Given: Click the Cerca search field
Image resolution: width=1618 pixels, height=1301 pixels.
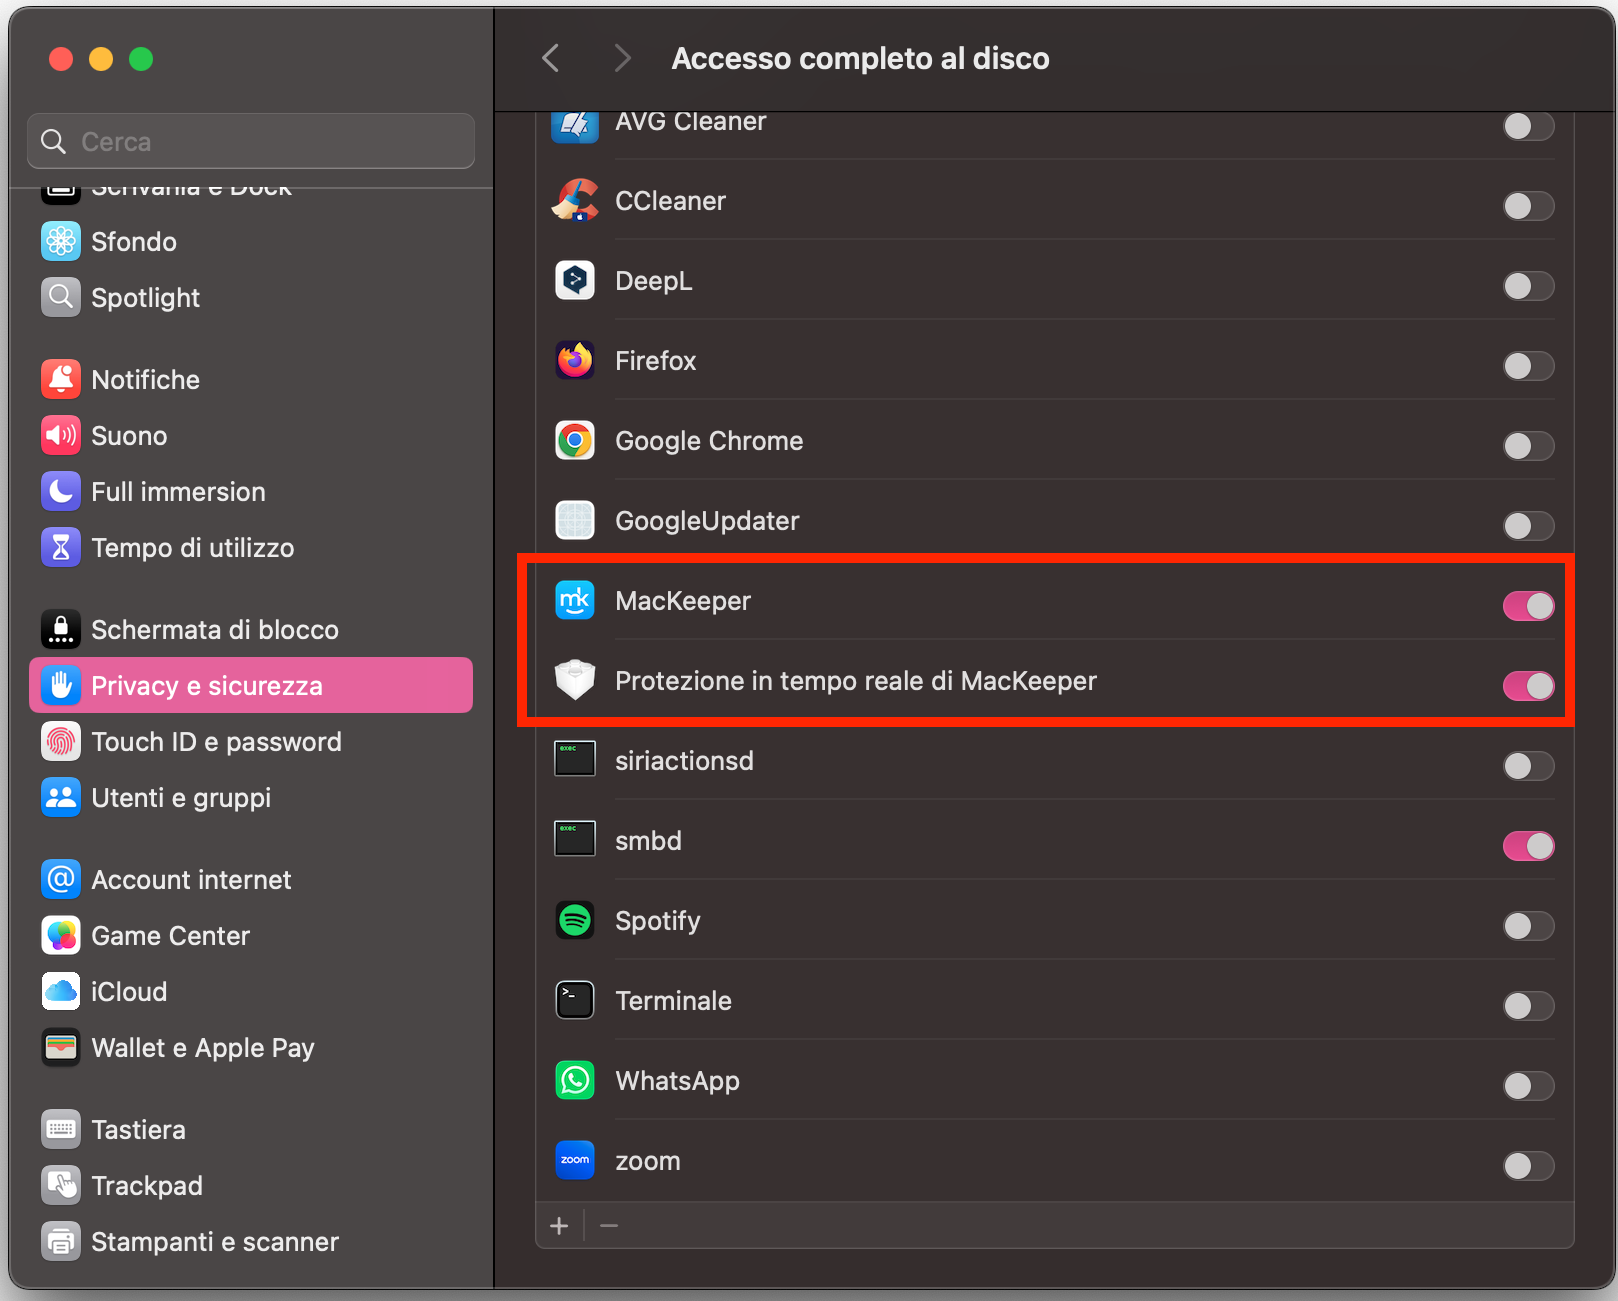Looking at the screenshot, I should [251, 141].
